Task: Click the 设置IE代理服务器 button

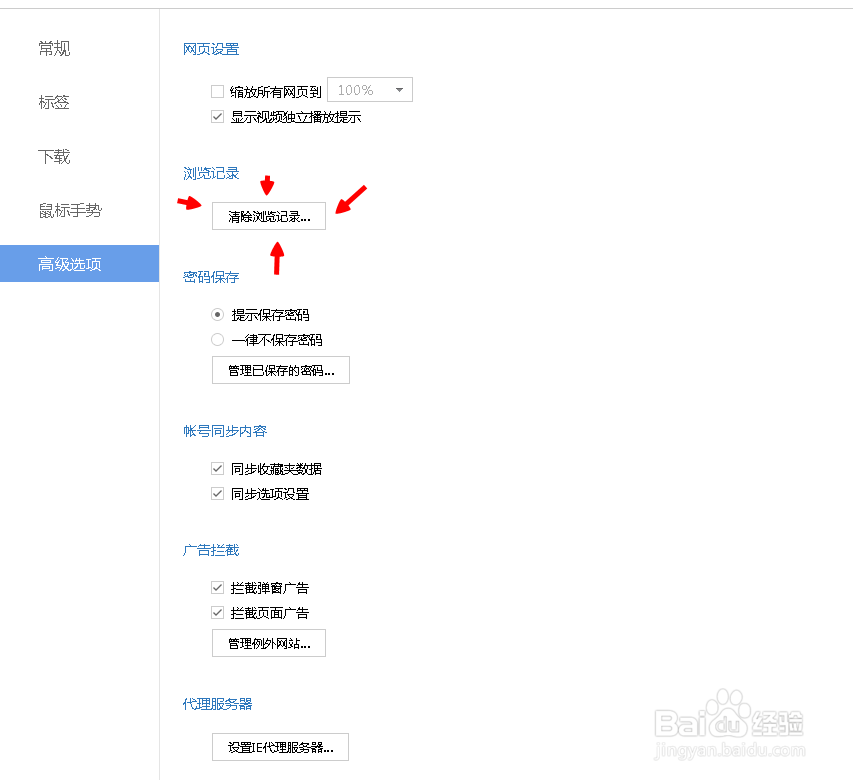Action: coord(280,746)
